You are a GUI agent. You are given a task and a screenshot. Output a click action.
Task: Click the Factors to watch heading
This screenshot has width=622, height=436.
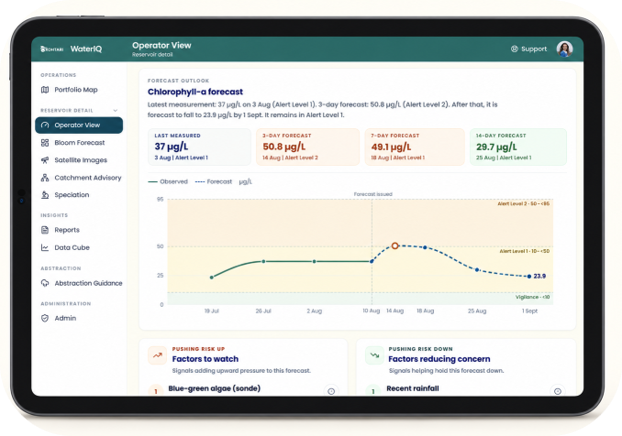(x=205, y=359)
